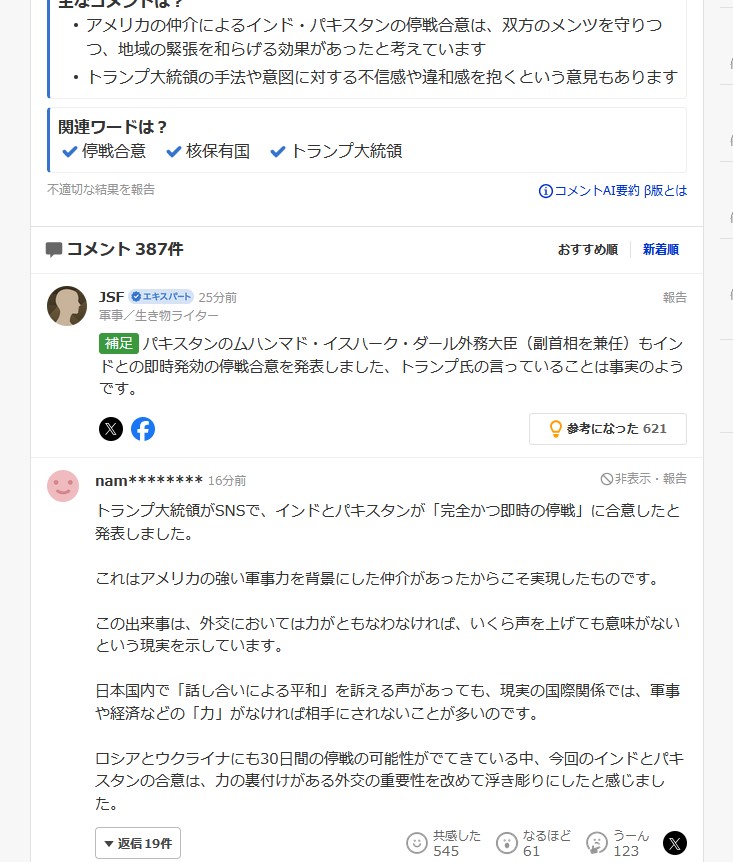The height and width of the screenshot is (862, 733).
Task: Open the JSF username link
Action: point(112,297)
